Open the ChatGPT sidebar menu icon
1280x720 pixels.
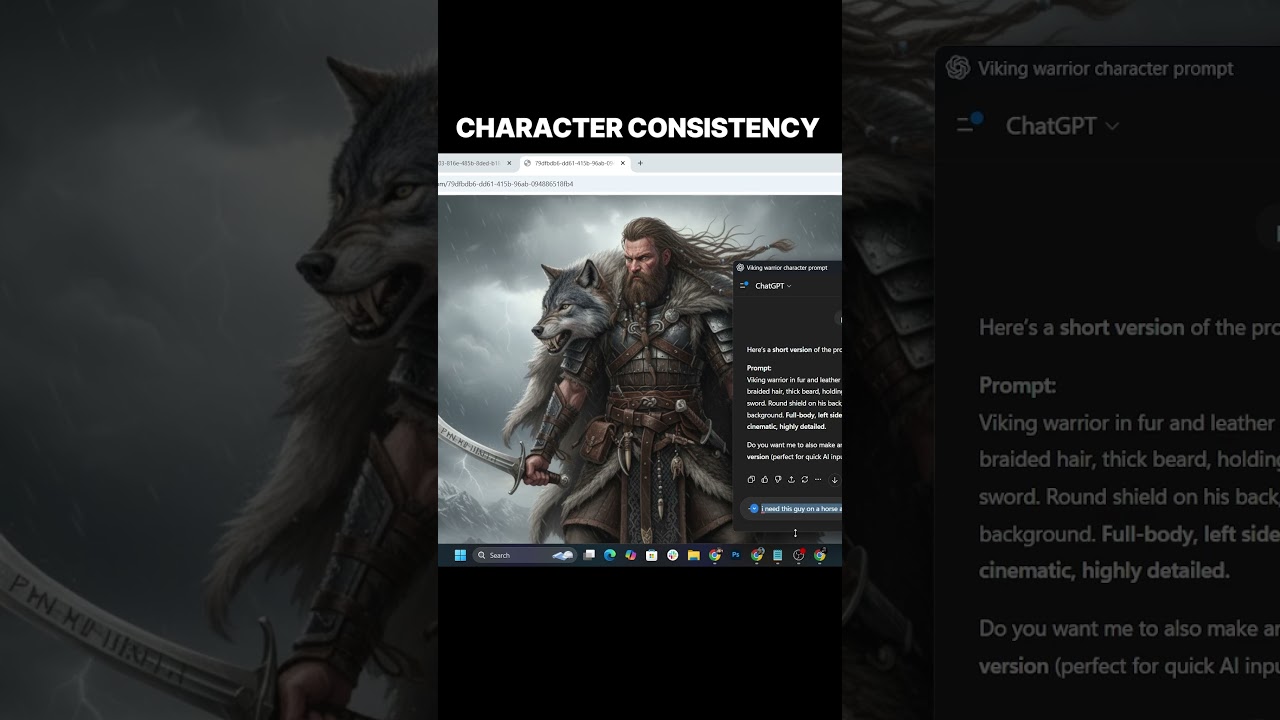click(743, 286)
